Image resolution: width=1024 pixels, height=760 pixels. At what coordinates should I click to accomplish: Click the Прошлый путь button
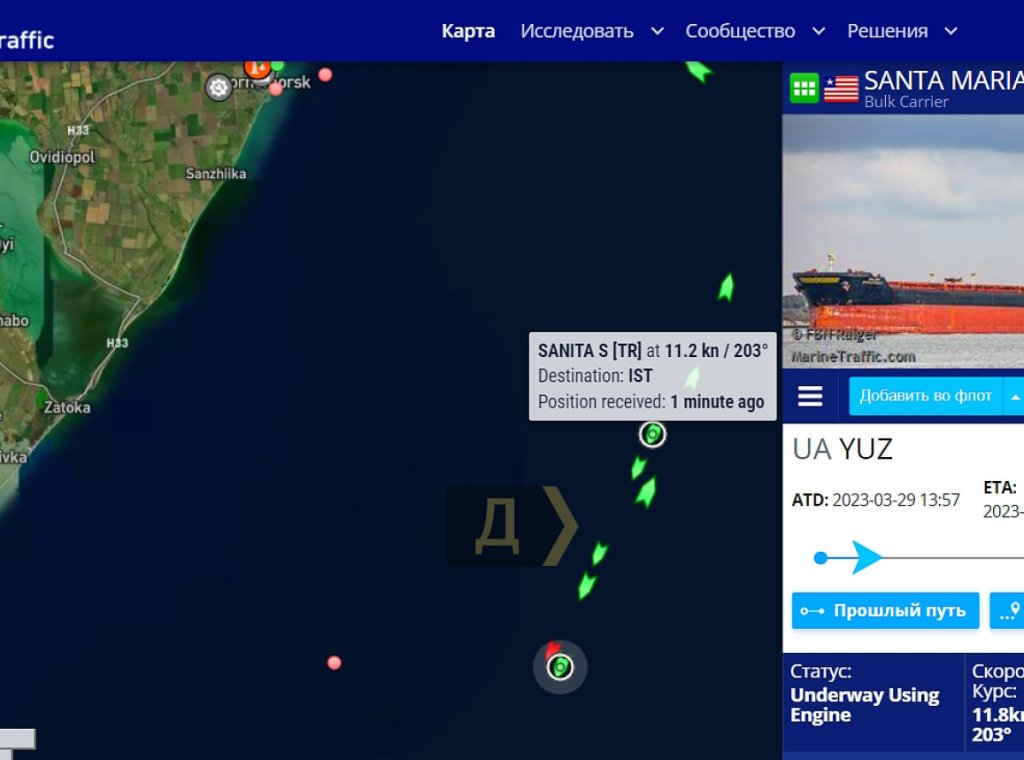pyautogui.click(x=886, y=610)
